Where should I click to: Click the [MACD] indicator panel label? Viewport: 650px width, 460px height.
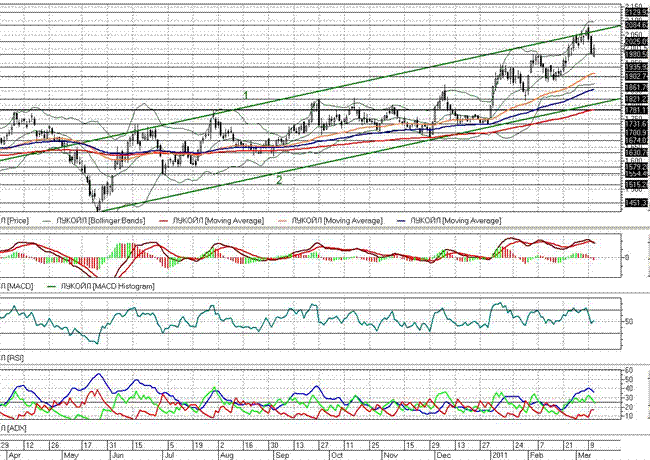click(18, 287)
